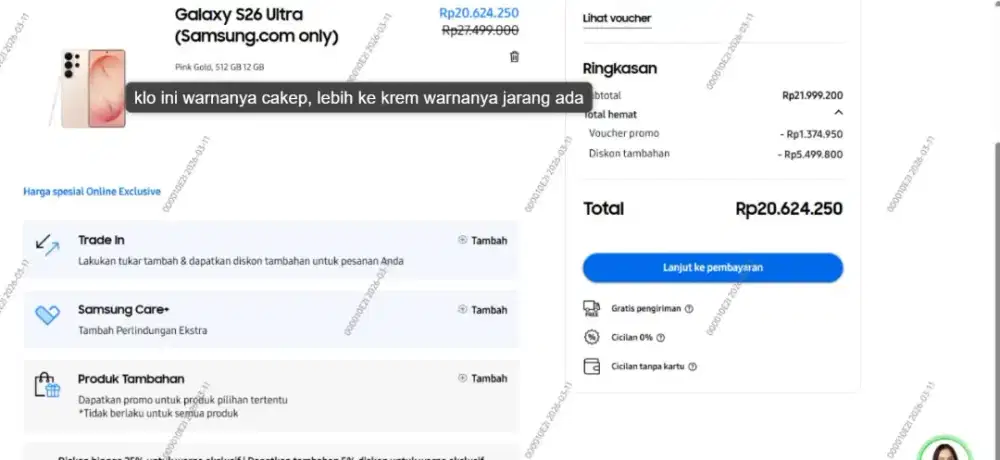Click the Total amount Rp20.624.250
1000x460 pixels.
(789, 209)
